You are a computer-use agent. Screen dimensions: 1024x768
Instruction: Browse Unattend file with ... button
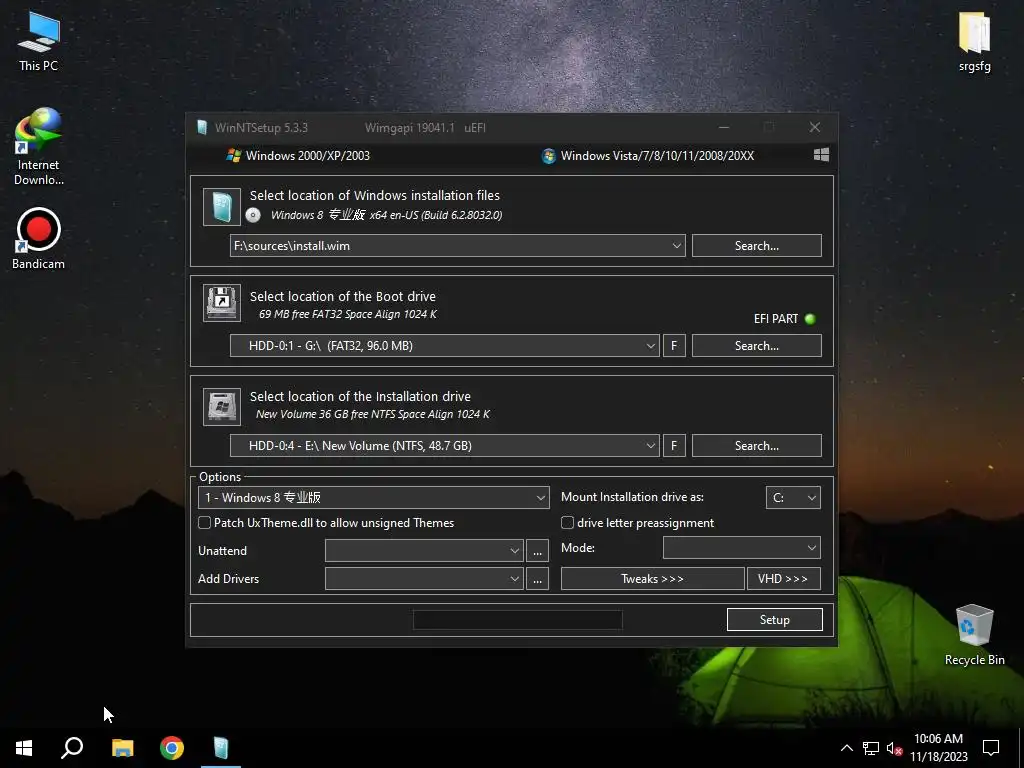pyautogui.click(x=537, y=551)
